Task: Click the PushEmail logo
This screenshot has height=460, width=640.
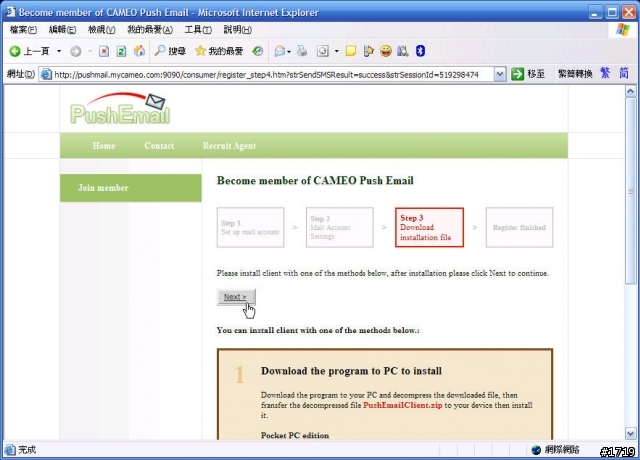Action: 120,109
